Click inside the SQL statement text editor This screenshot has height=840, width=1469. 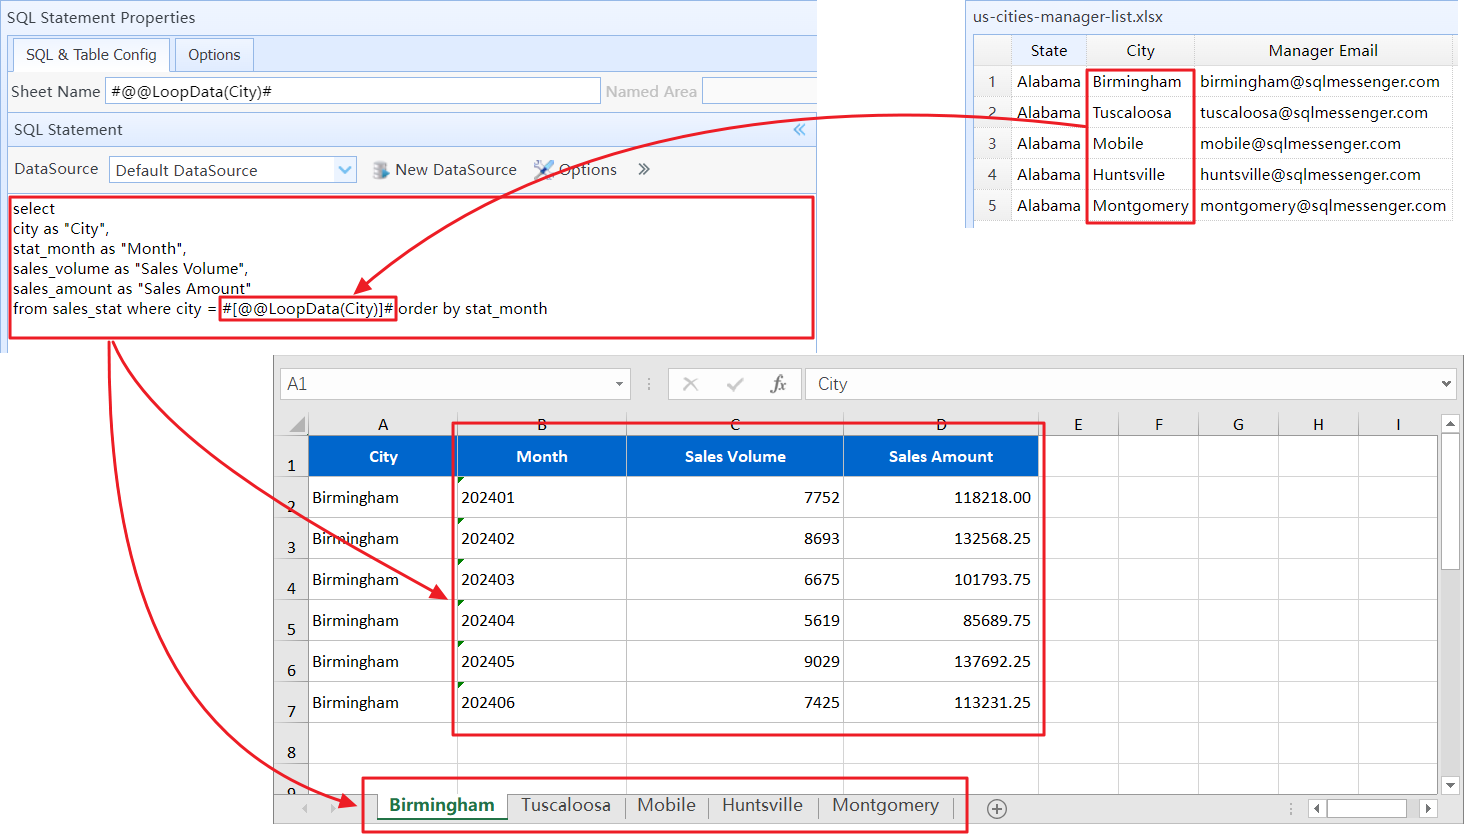[x=411, y=267]
